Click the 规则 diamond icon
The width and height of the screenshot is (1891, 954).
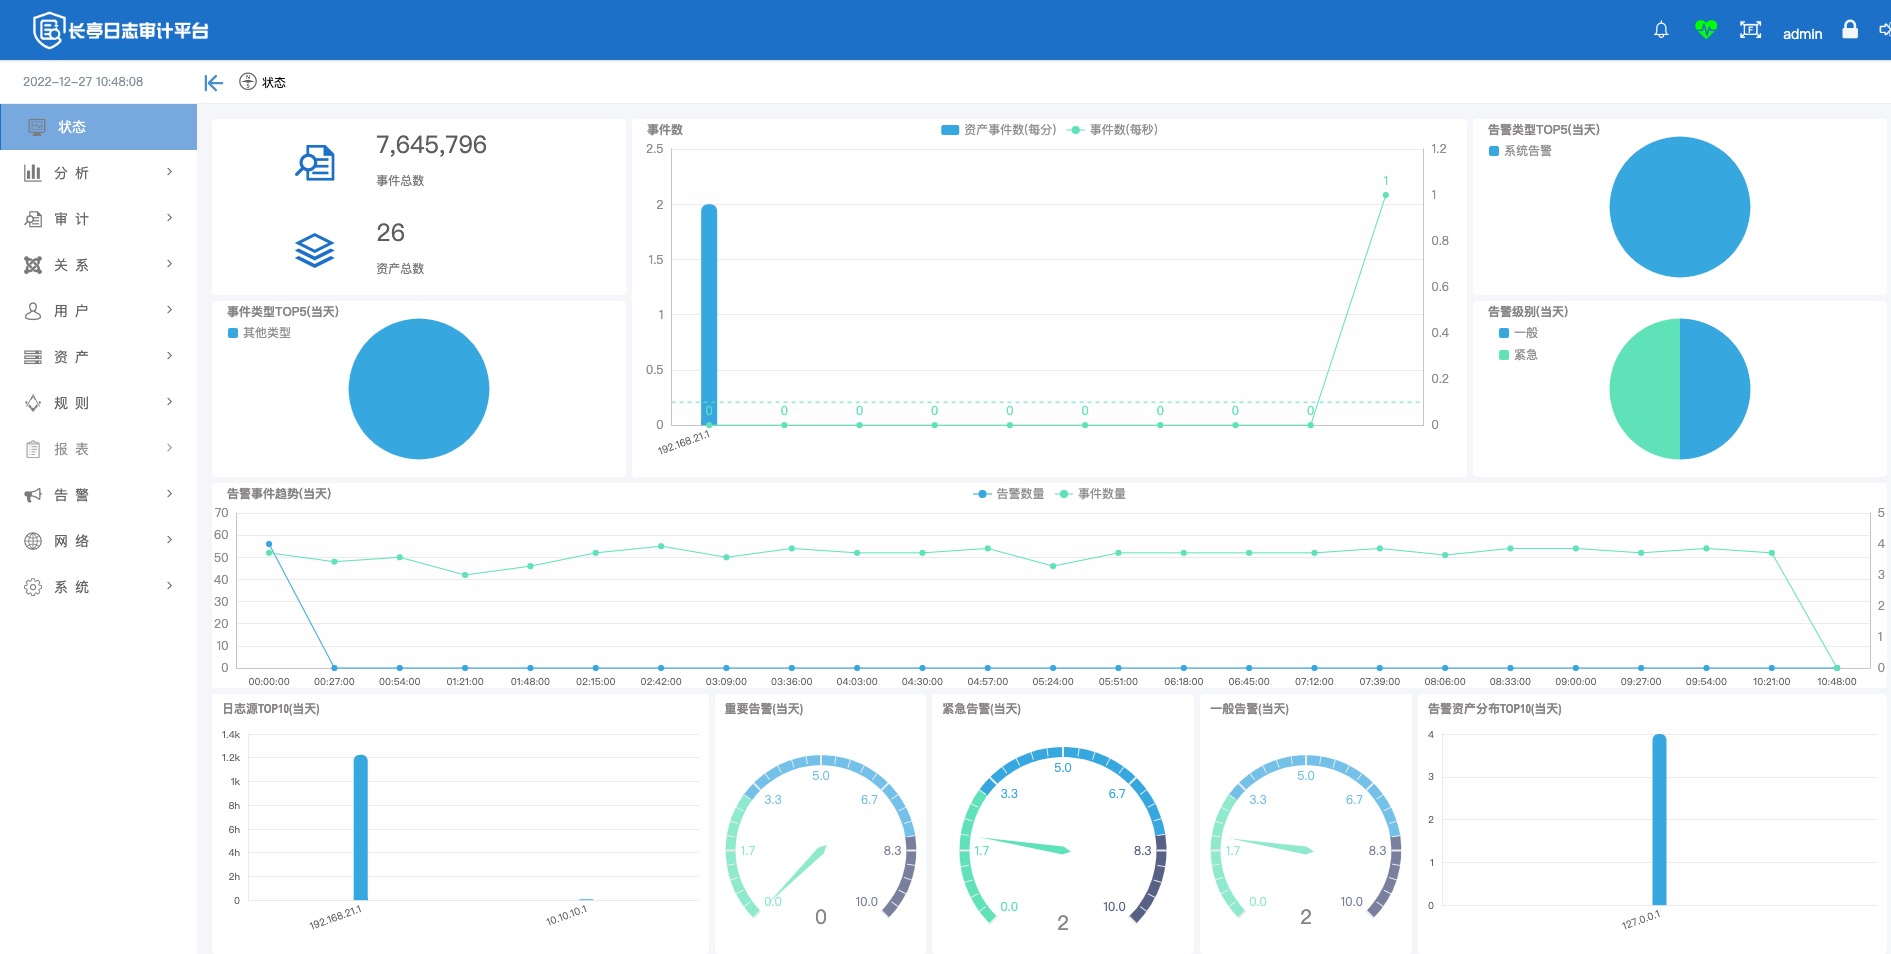point(33,403)
